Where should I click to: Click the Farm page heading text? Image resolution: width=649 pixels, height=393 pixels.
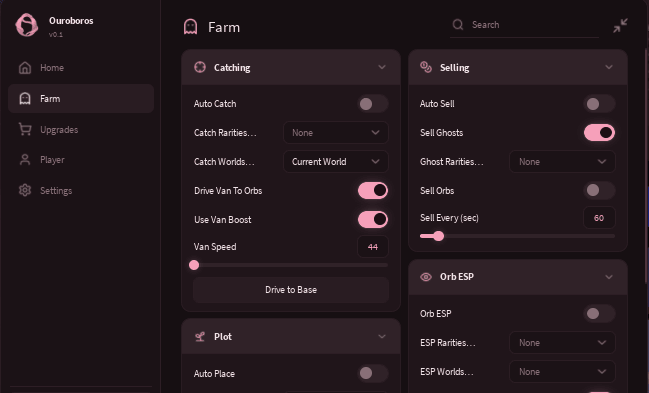coord(224,27)
